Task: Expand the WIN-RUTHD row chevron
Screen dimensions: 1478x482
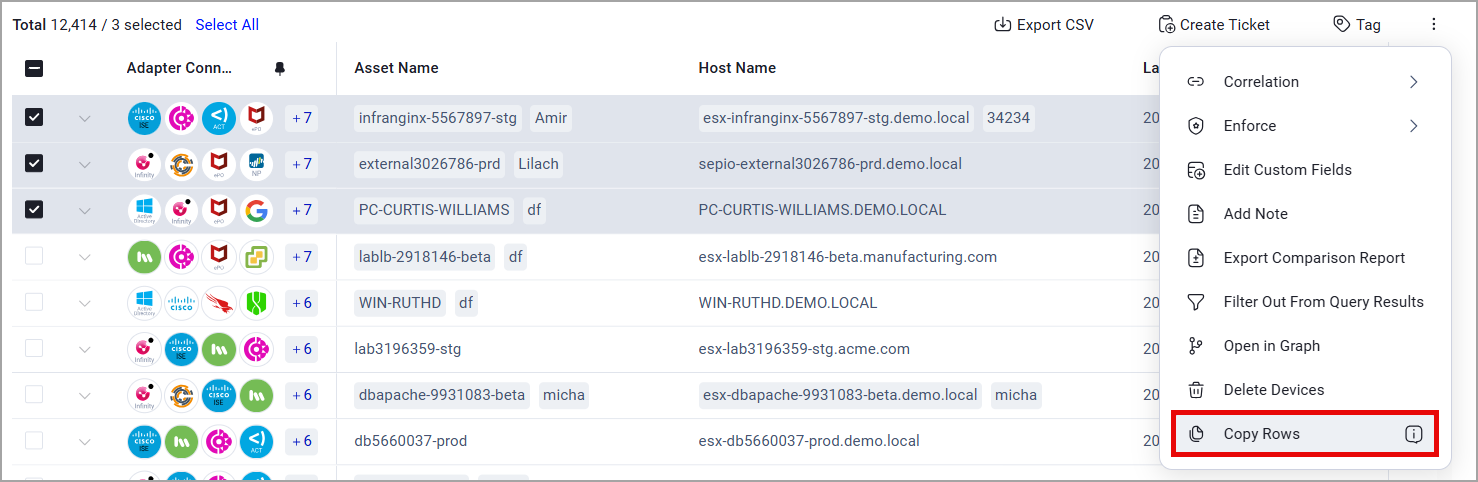Action: (84, 304)
